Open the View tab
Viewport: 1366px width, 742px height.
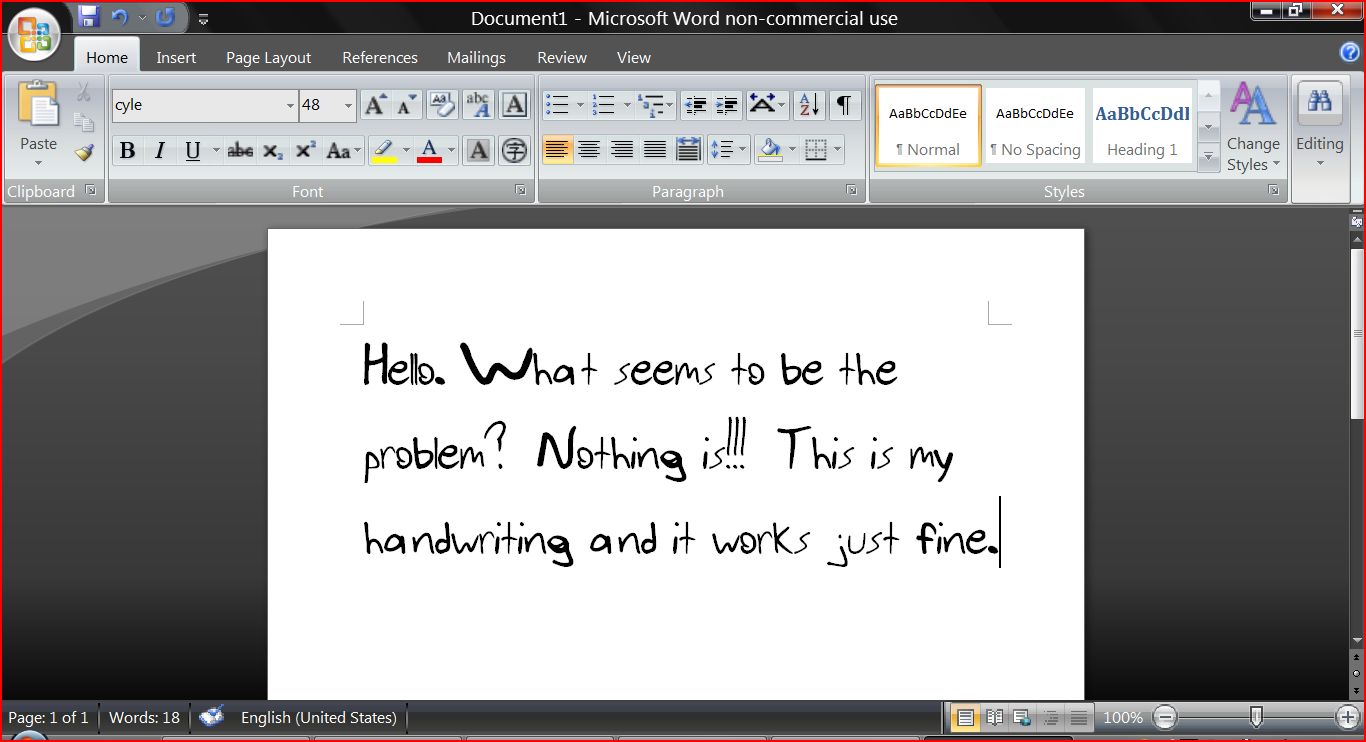click(633, 57)
